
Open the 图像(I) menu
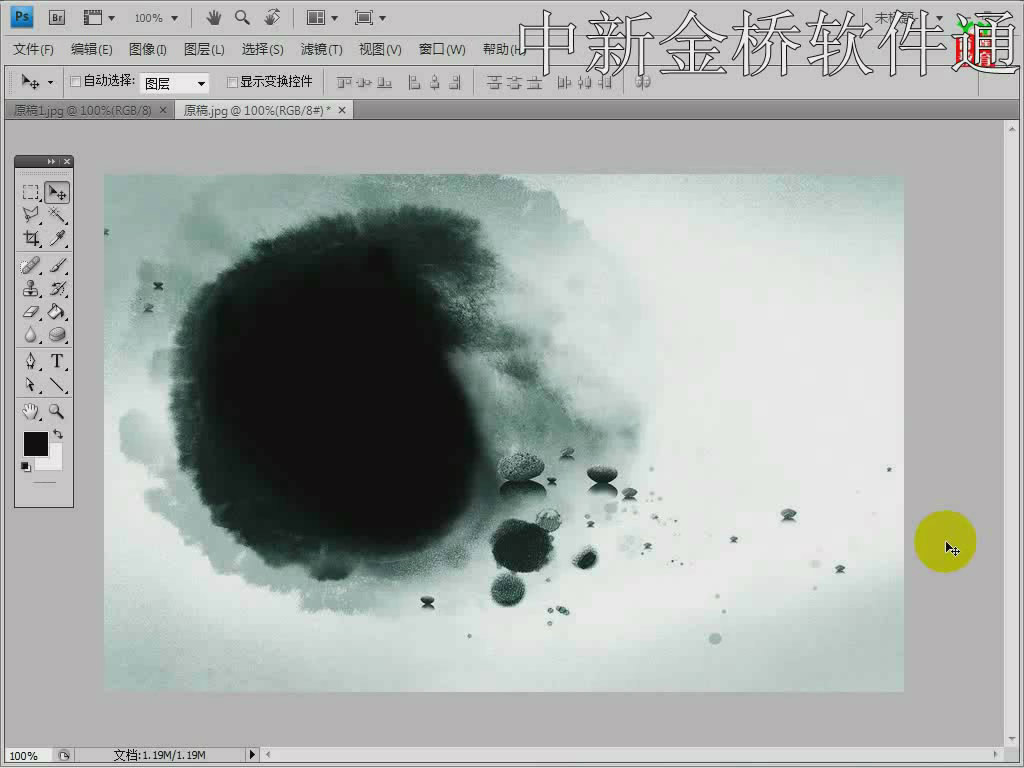[148, 50]
